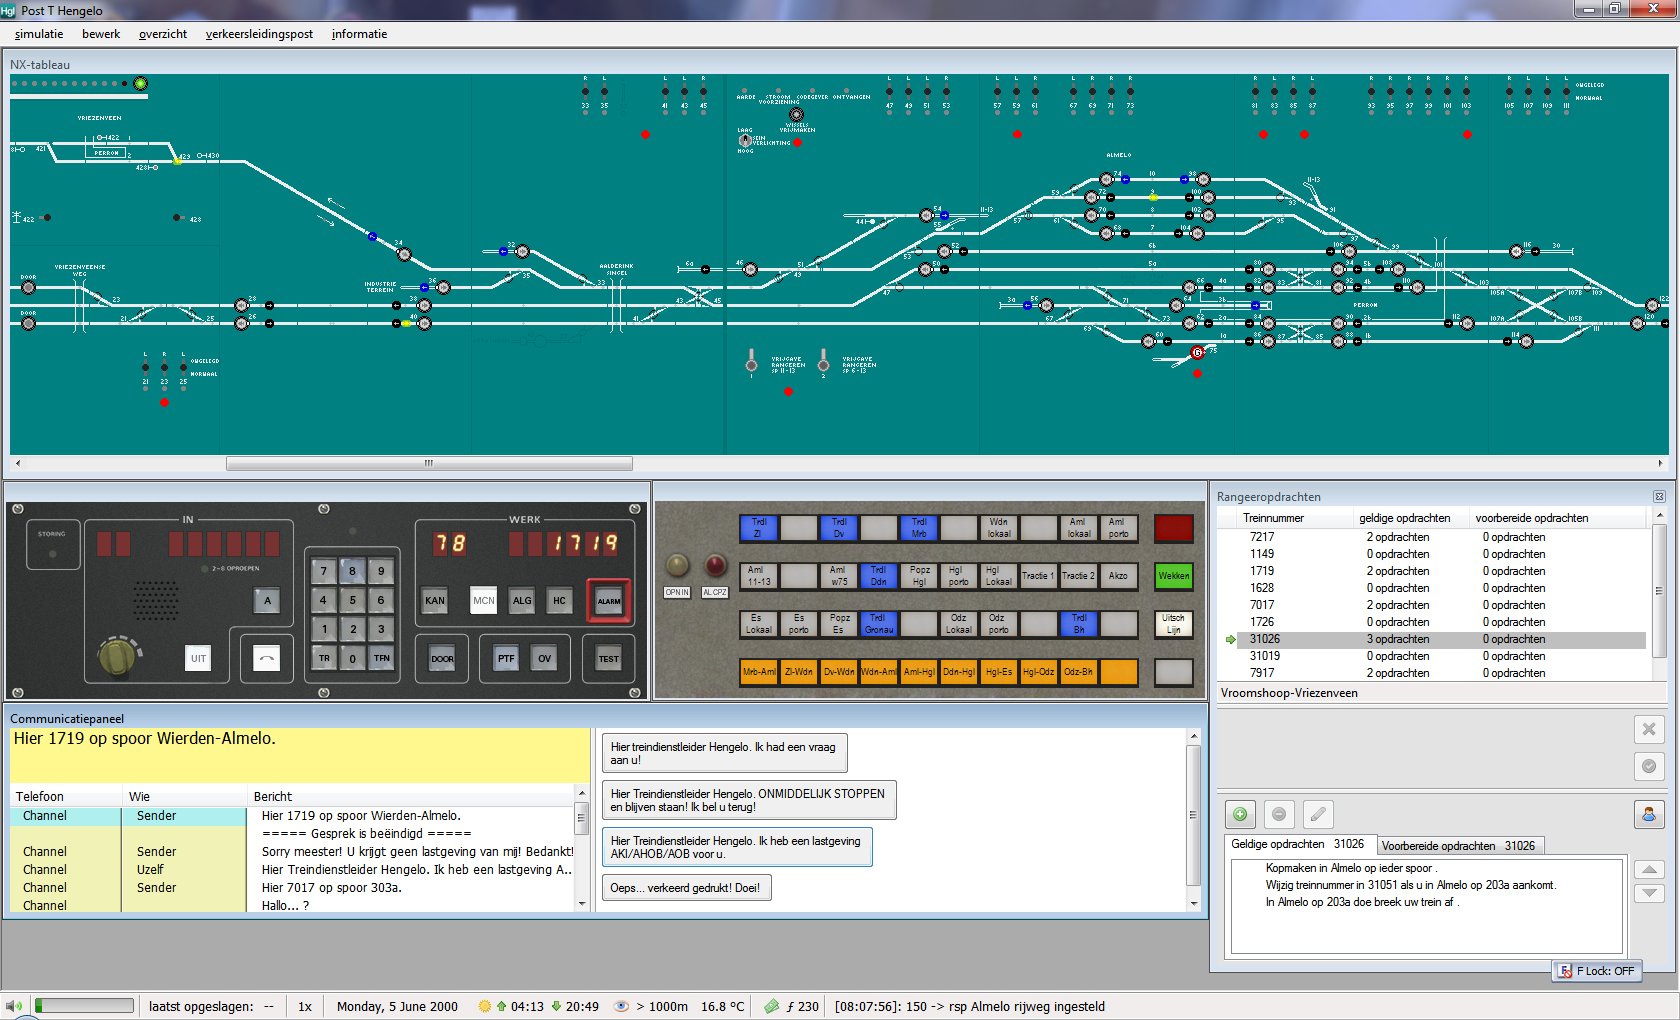This screenshot has width=1680, height=1020.
Task: Choose reply 'ONMIDDELIJK STOPPEN en blijven staan'
Action: 749,800
